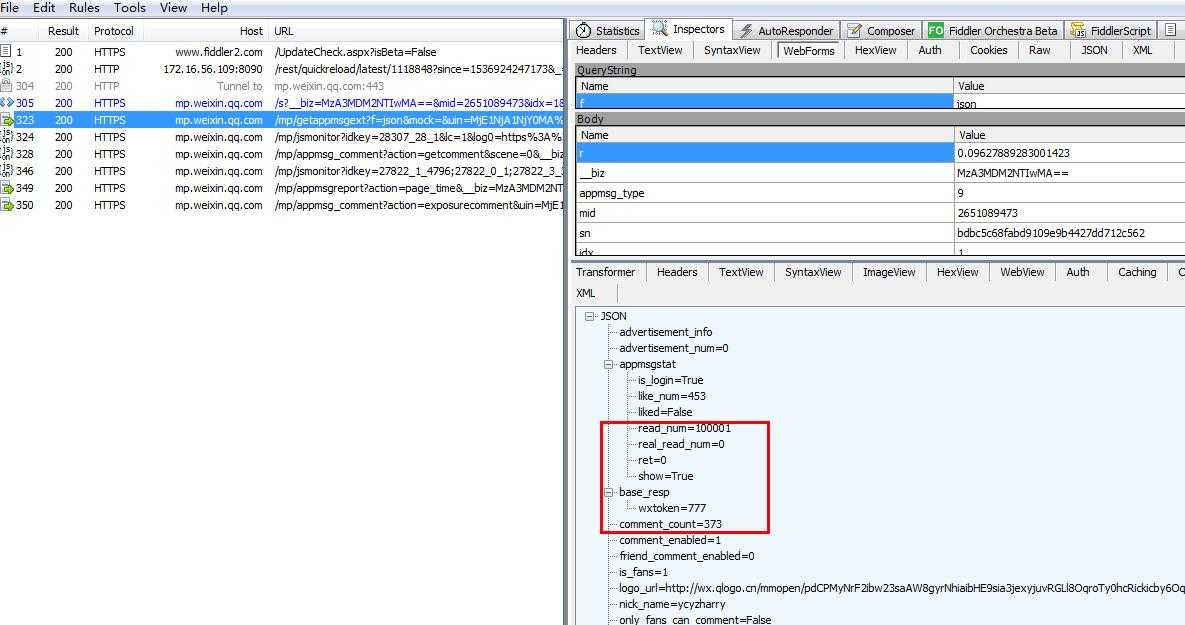Select the request Headers inspector tab
The image size is (1185, 625).
pos(596,50)
